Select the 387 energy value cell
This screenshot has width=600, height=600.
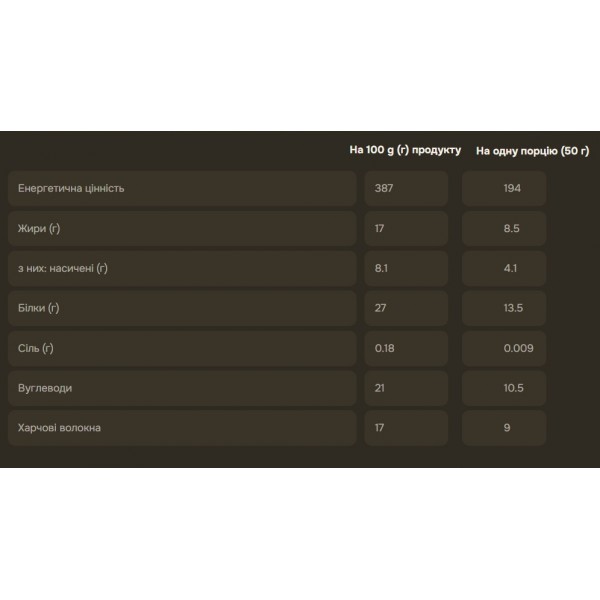coord(406,188)
